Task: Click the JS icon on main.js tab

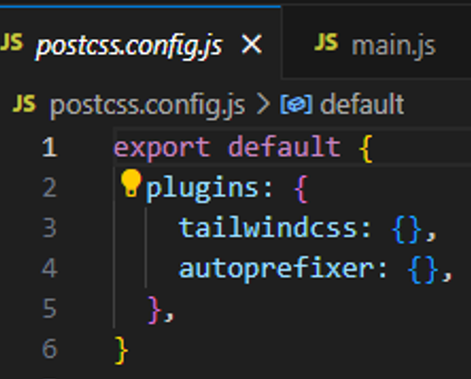Action: tap(326, 42)
